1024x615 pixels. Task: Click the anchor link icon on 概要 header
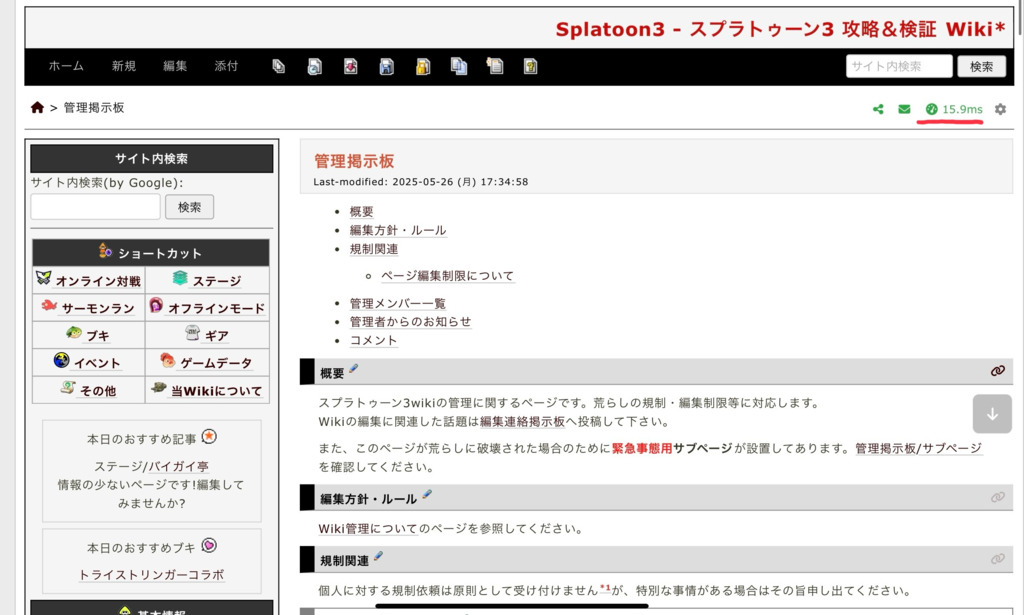(997, 371)
